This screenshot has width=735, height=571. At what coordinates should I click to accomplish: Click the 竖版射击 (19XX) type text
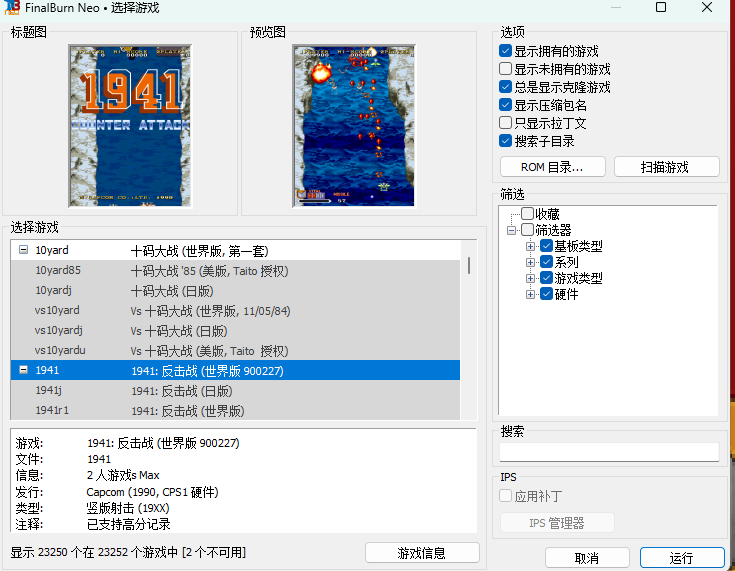coord(128,508)
